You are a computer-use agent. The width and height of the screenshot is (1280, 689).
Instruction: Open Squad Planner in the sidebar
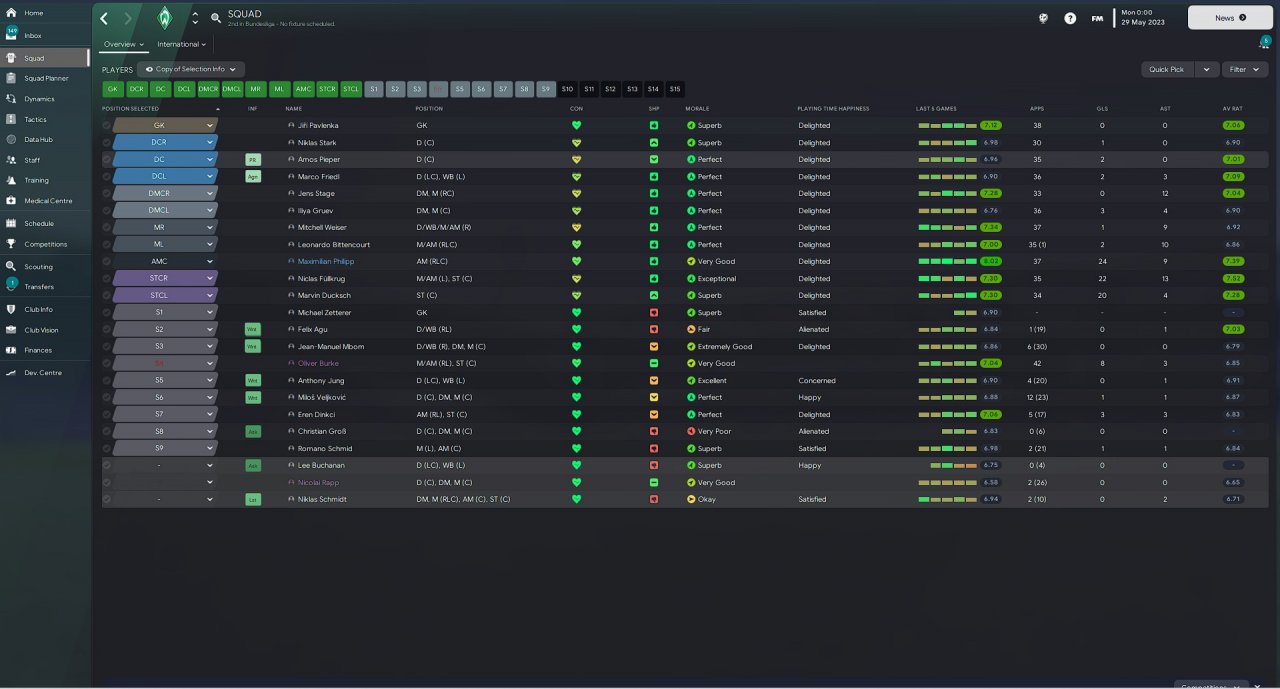click(45, 78)
